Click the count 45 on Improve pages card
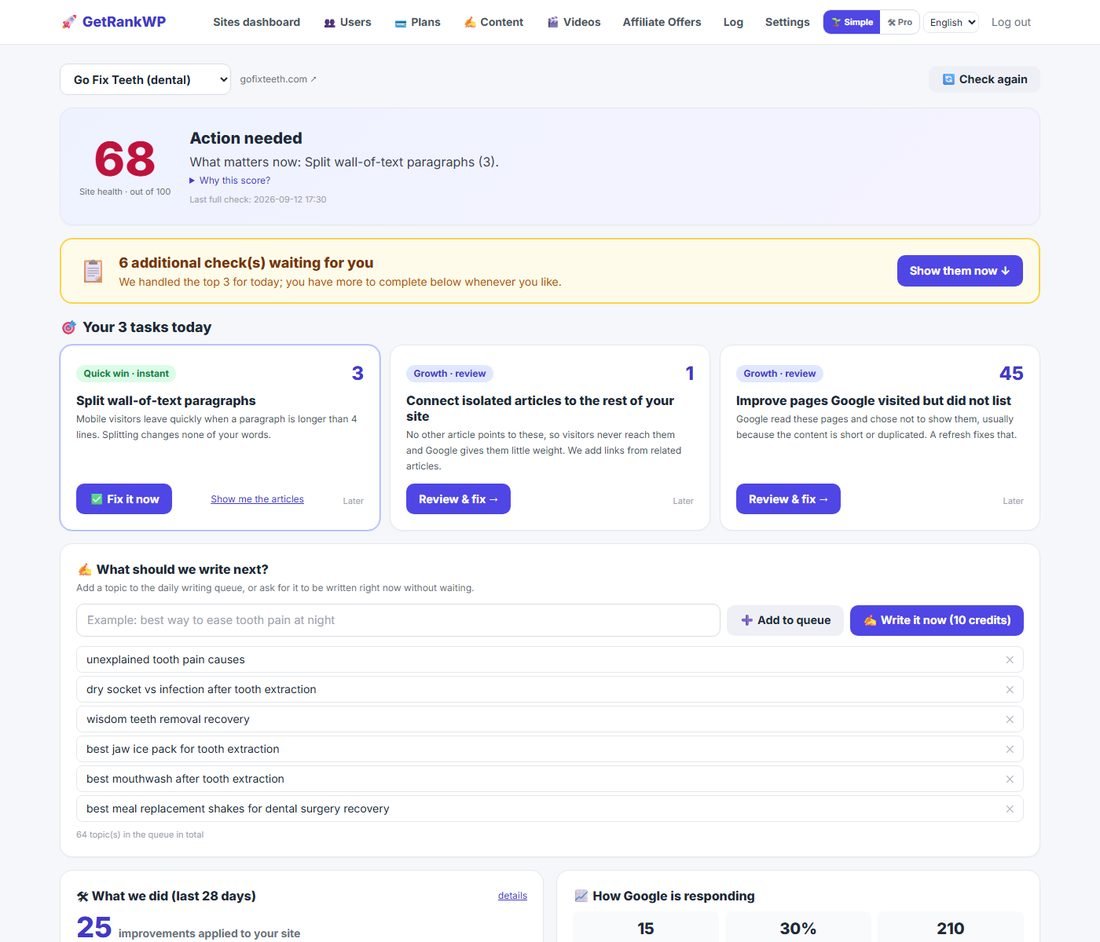1100x942 pixels. (1011, 373)
